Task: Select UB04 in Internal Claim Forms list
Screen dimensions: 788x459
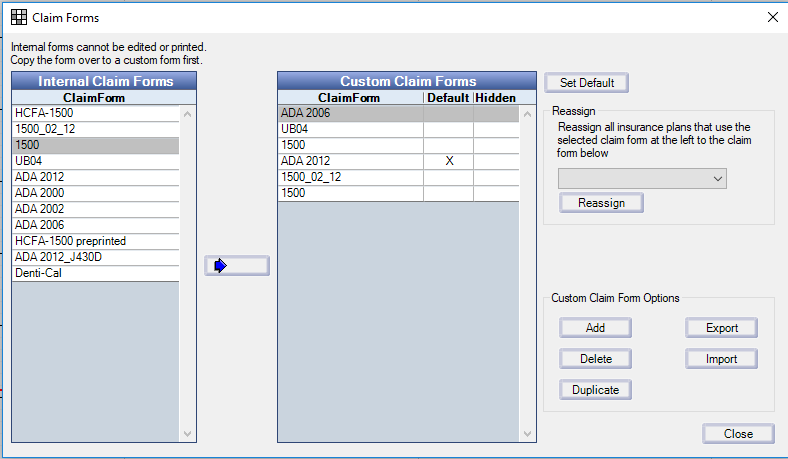Action: click(x=95, y=161)
